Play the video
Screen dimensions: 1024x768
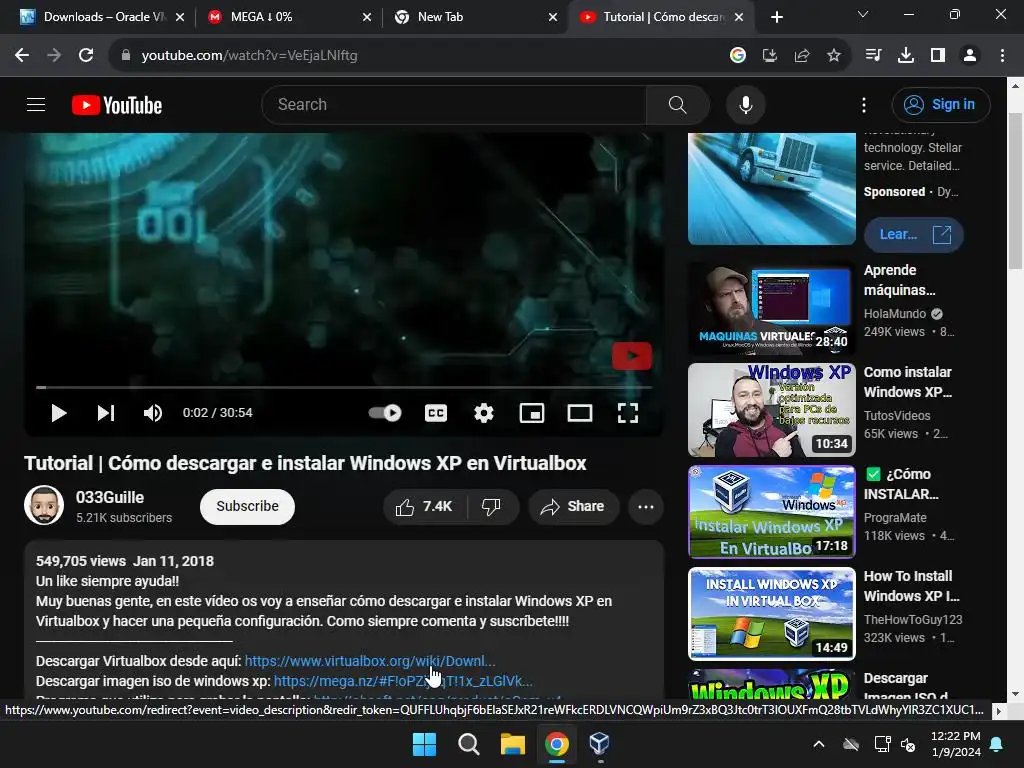coord(58,413)
